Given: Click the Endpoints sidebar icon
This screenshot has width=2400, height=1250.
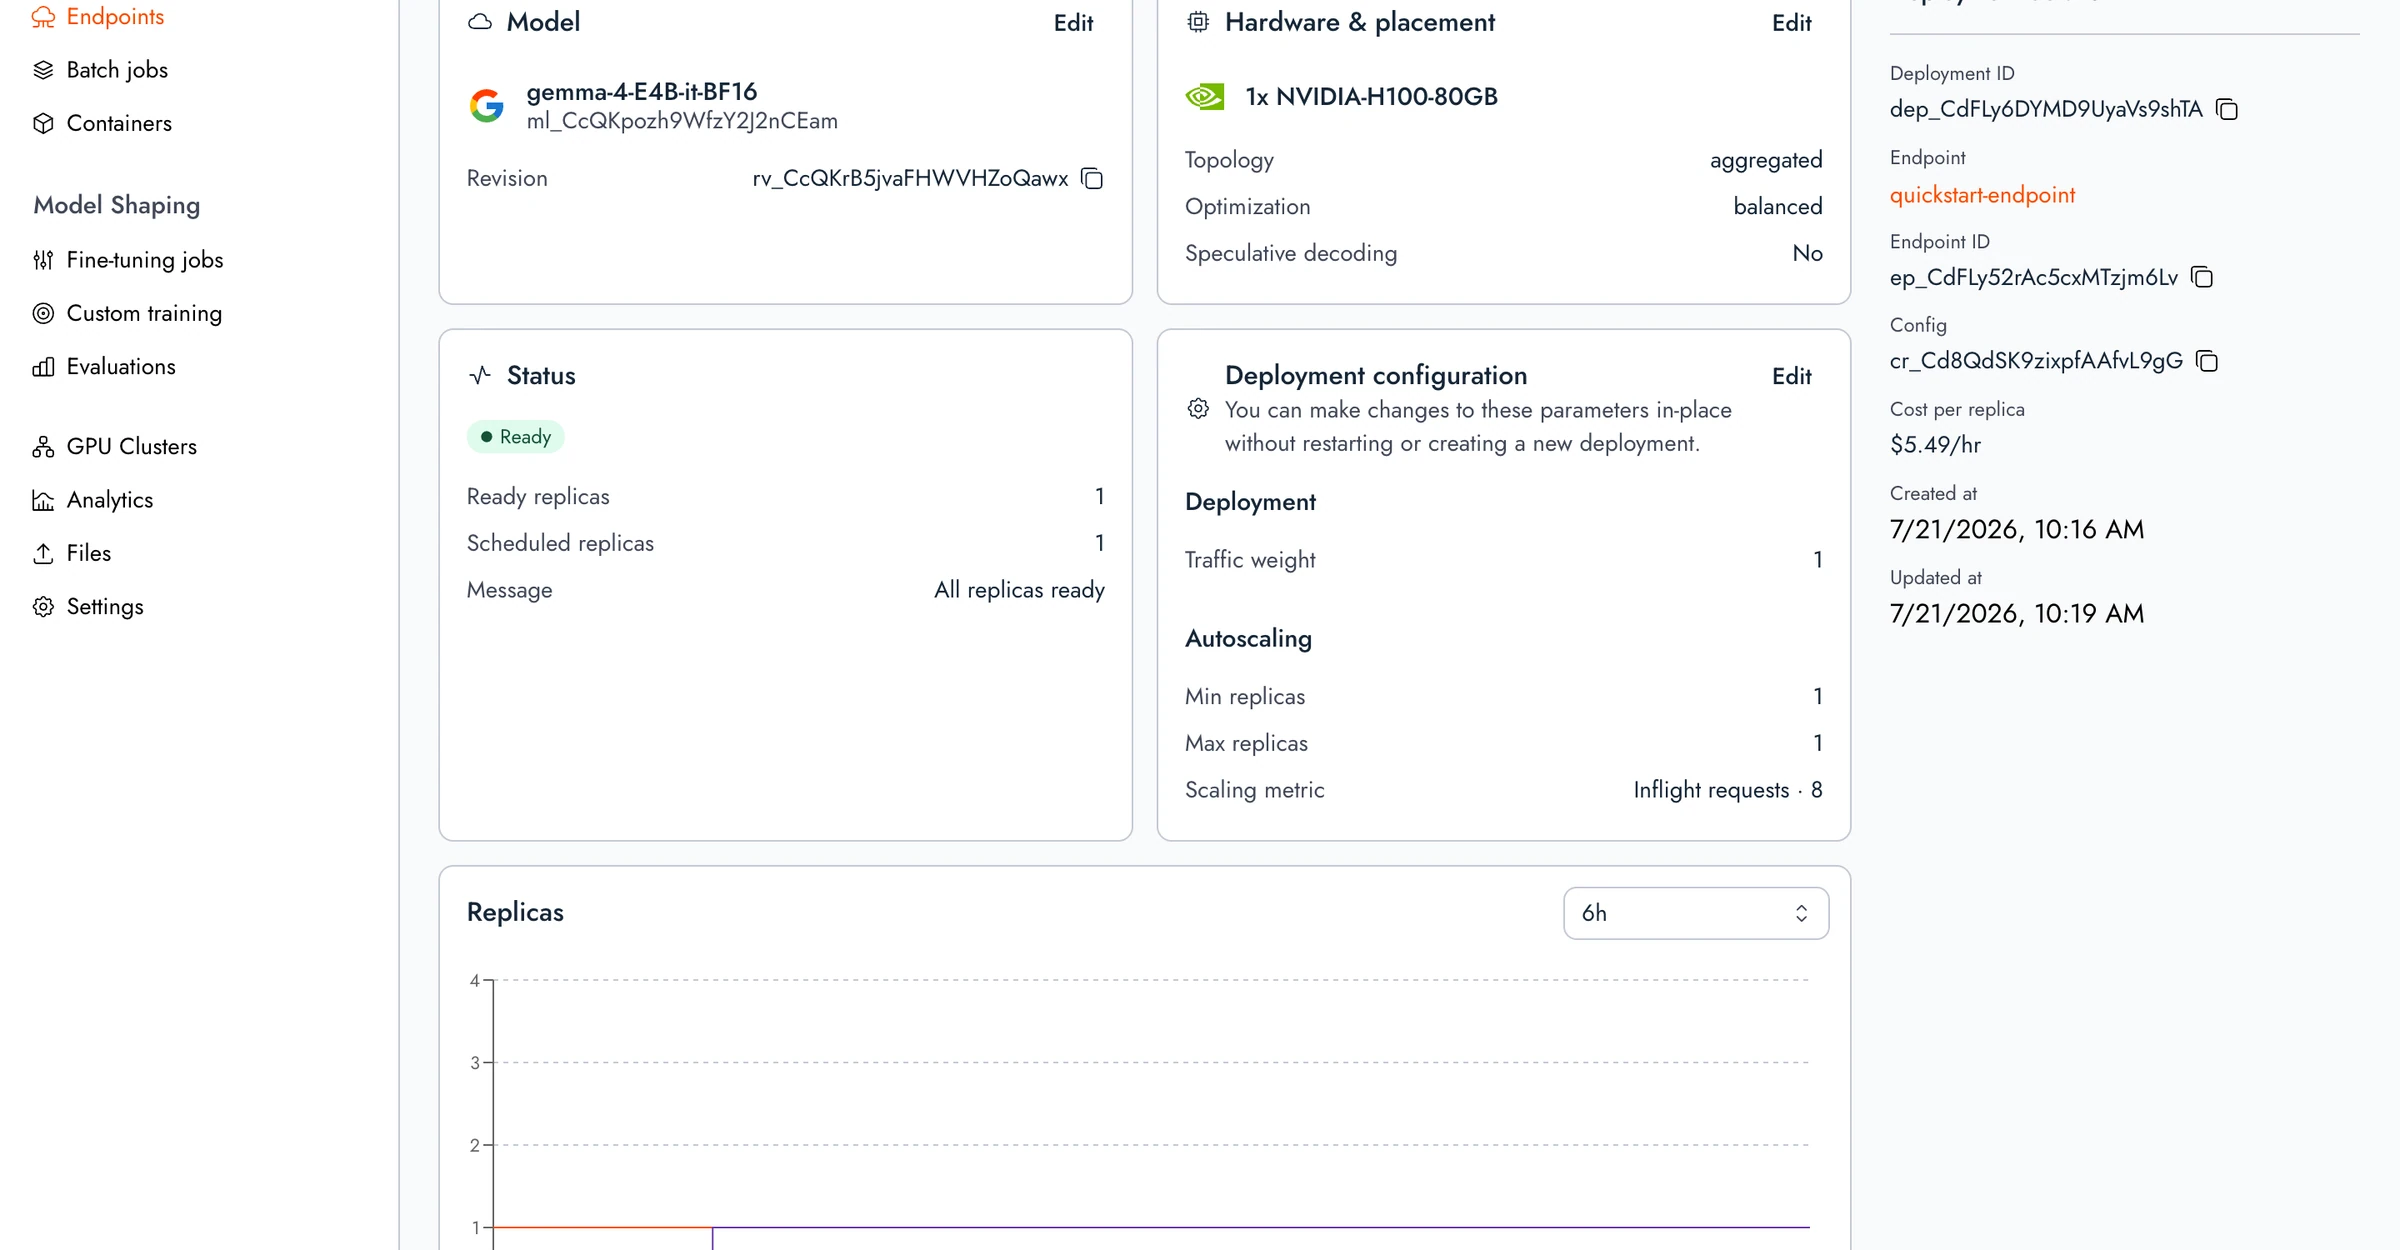Looking at the screenshot, I should (43, 17).
